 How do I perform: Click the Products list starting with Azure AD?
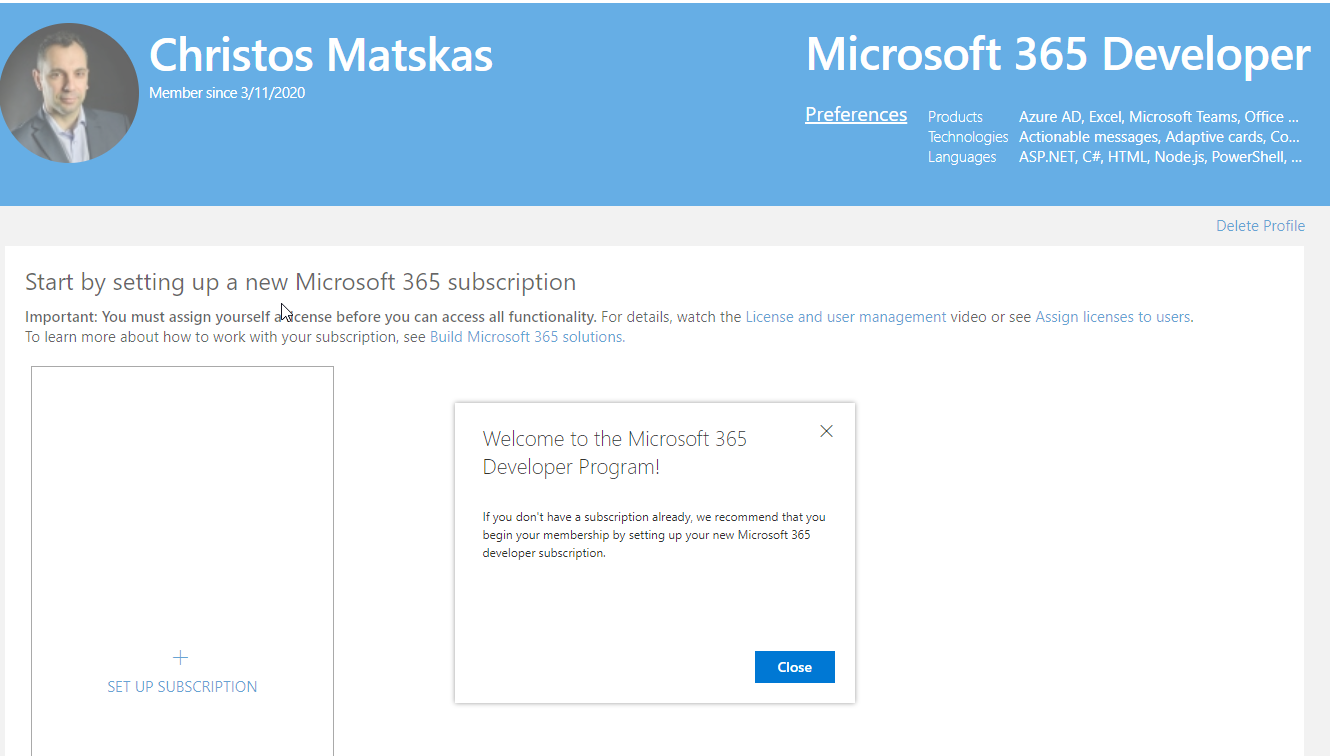click(1159, 117)
